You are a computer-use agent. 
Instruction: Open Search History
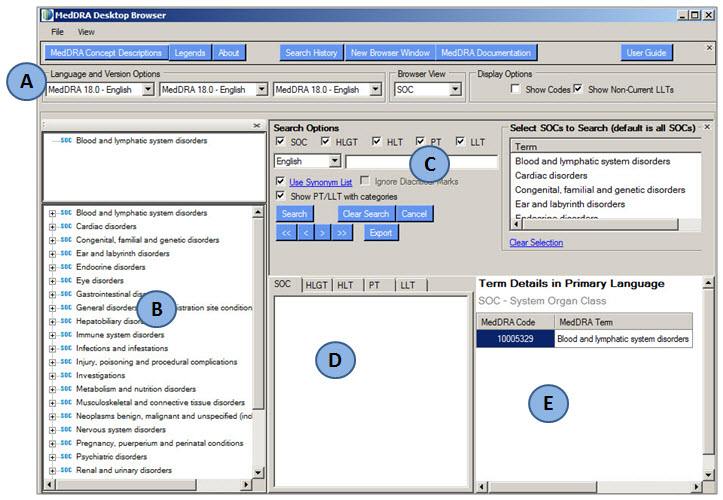coord(311,53)
